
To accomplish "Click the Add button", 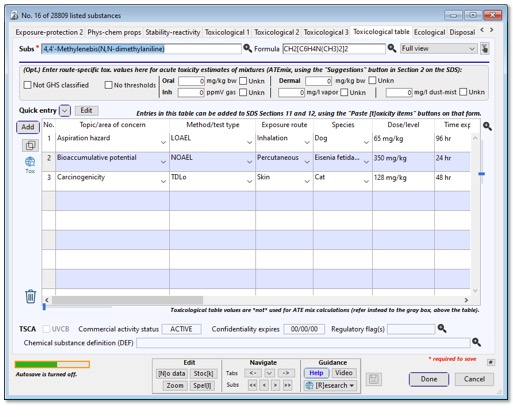I will pos(28,127).
